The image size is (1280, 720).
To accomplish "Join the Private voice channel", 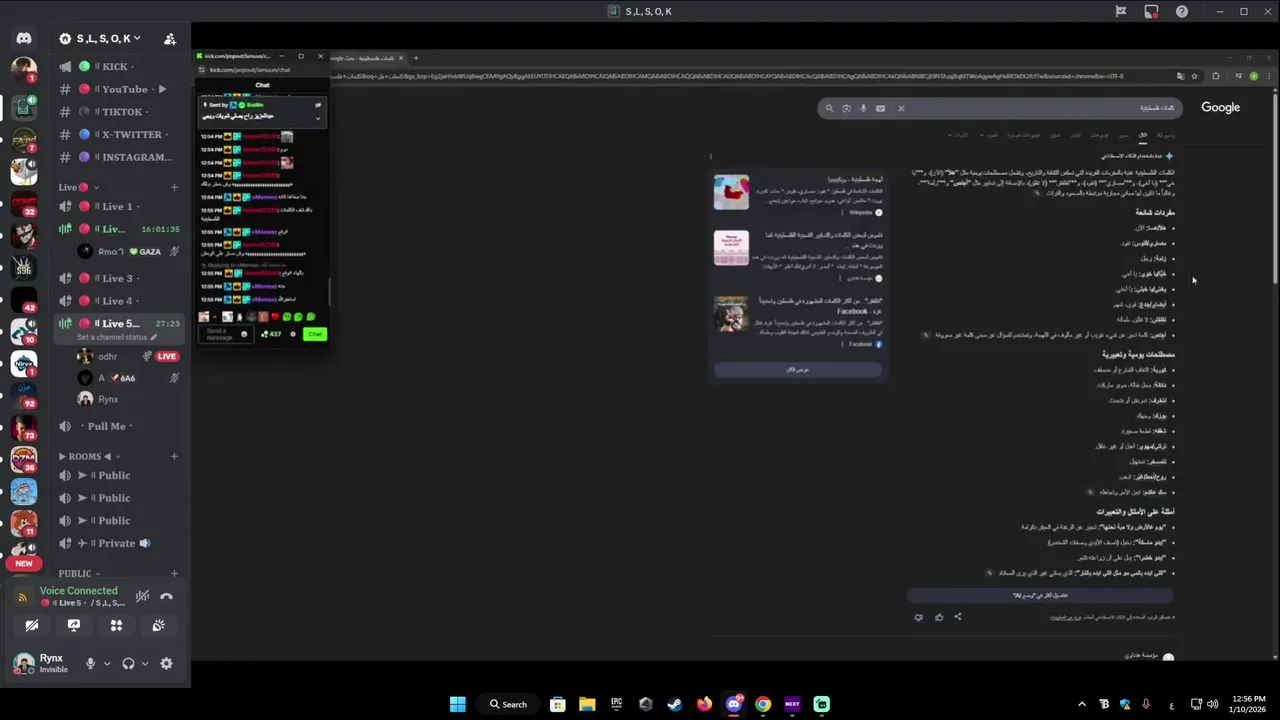I will (120, 543).
